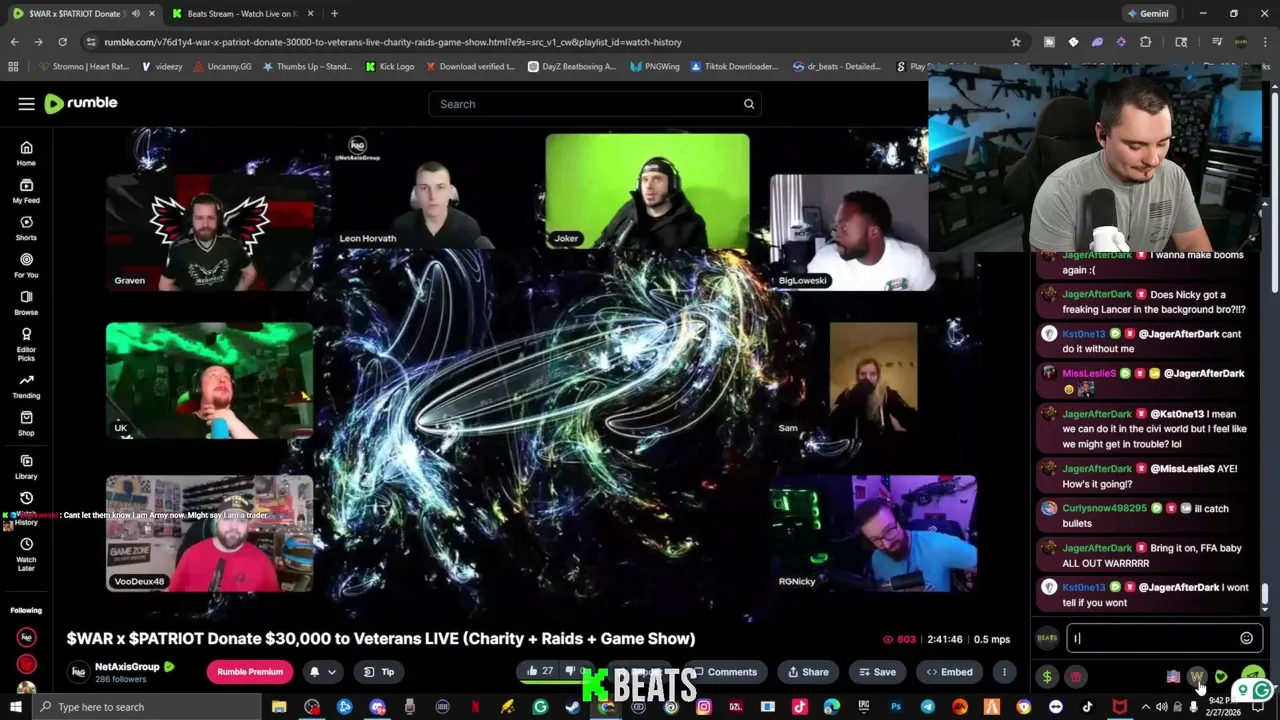Click Curlysnow498295 username in chat

[1104, 508]
